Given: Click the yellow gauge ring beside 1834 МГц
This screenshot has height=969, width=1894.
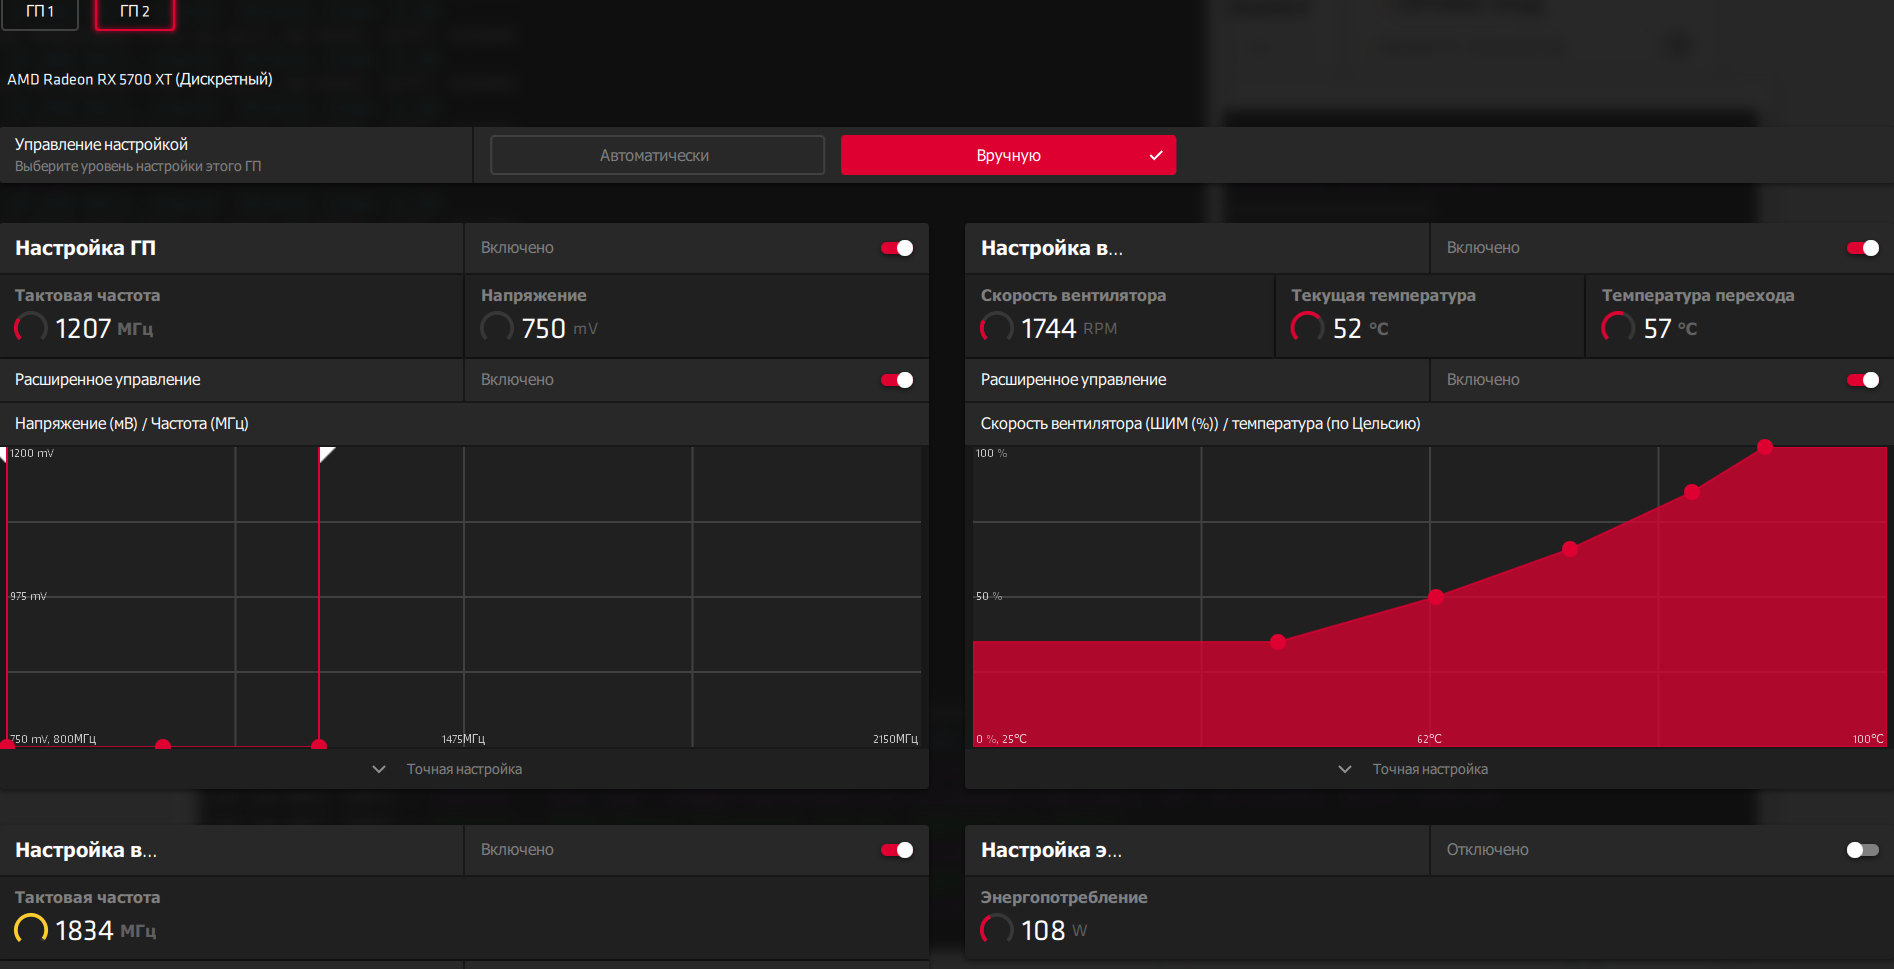Looking at the screenshot, I should coord(31,930).
